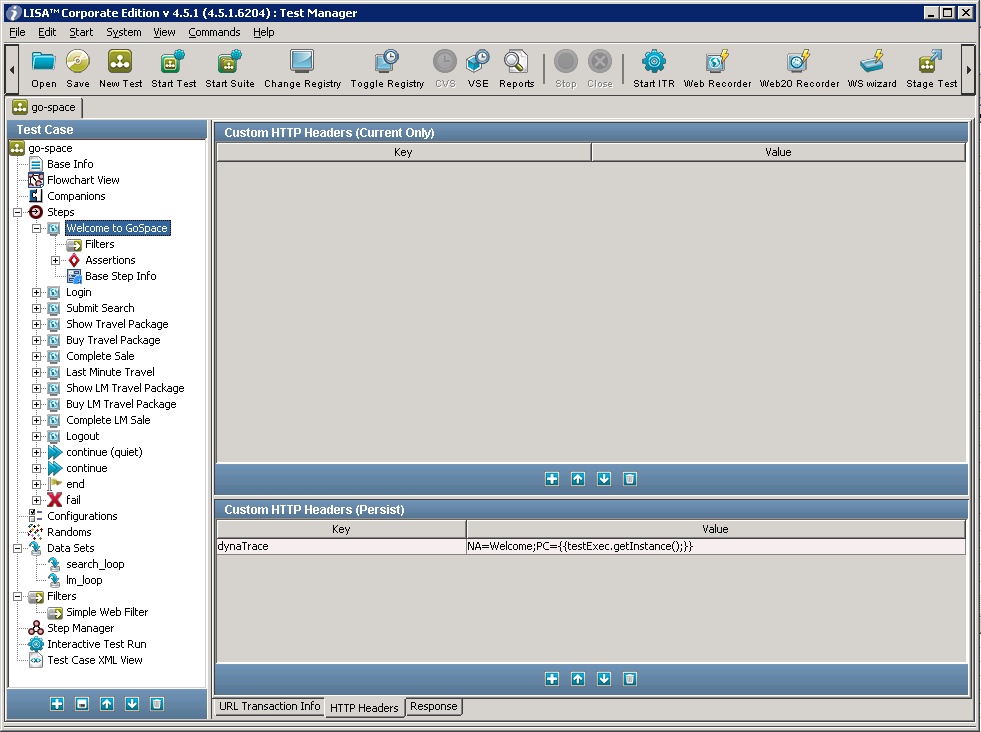Click minus button under Test Case tree
This screenshot has width=981, height=732.
[82, 704]
